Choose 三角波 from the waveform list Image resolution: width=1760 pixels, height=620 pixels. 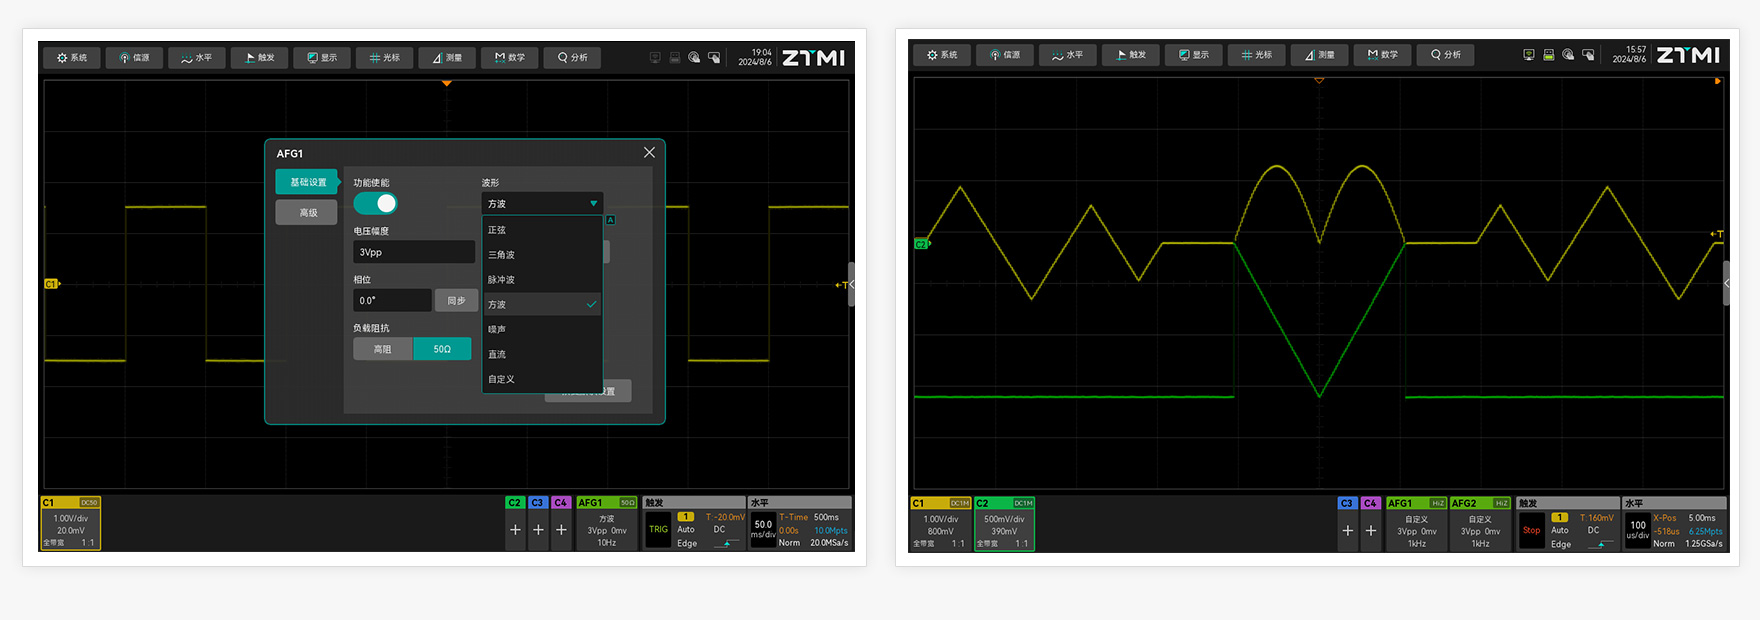coord(501,255)
